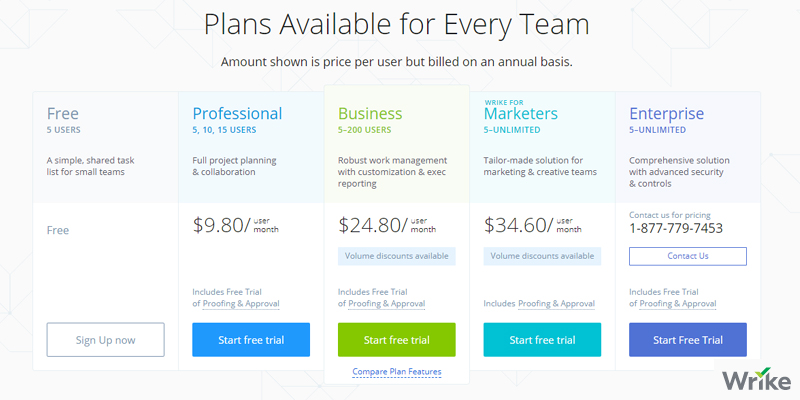Image resolution: width=800 pixels, height=400 pixels.
Task: Click Business plan Volume discounts available badge
Action: click(x=397, y=256)
